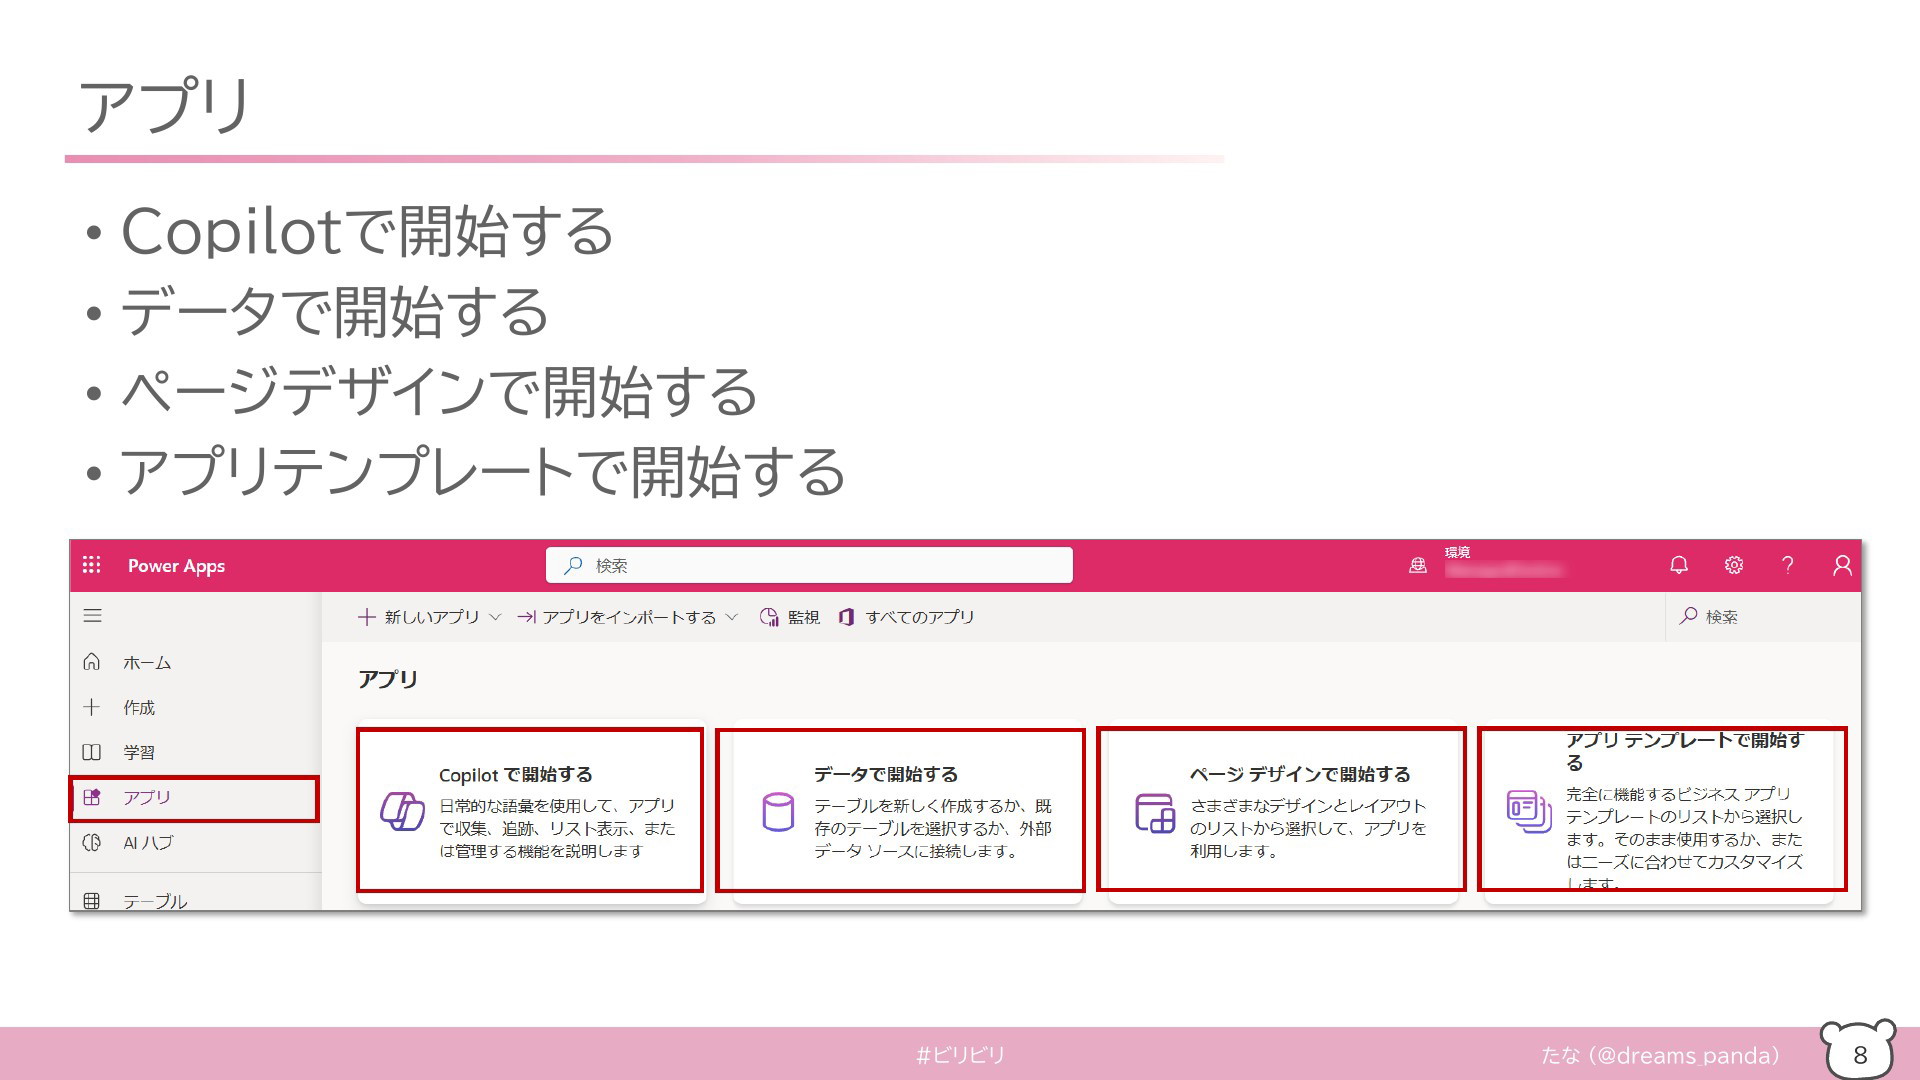Click the apps list 検索 field
1920x1080 pixels.
[1763, 617]
